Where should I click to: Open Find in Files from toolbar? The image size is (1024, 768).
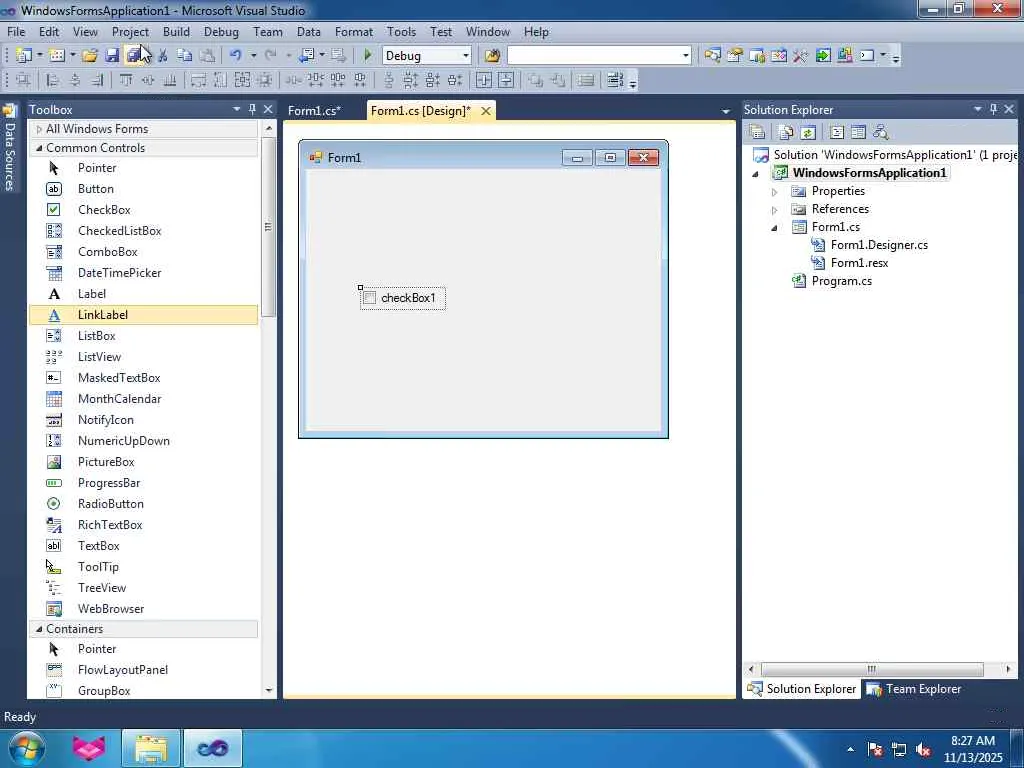click(x=492, y=56)
